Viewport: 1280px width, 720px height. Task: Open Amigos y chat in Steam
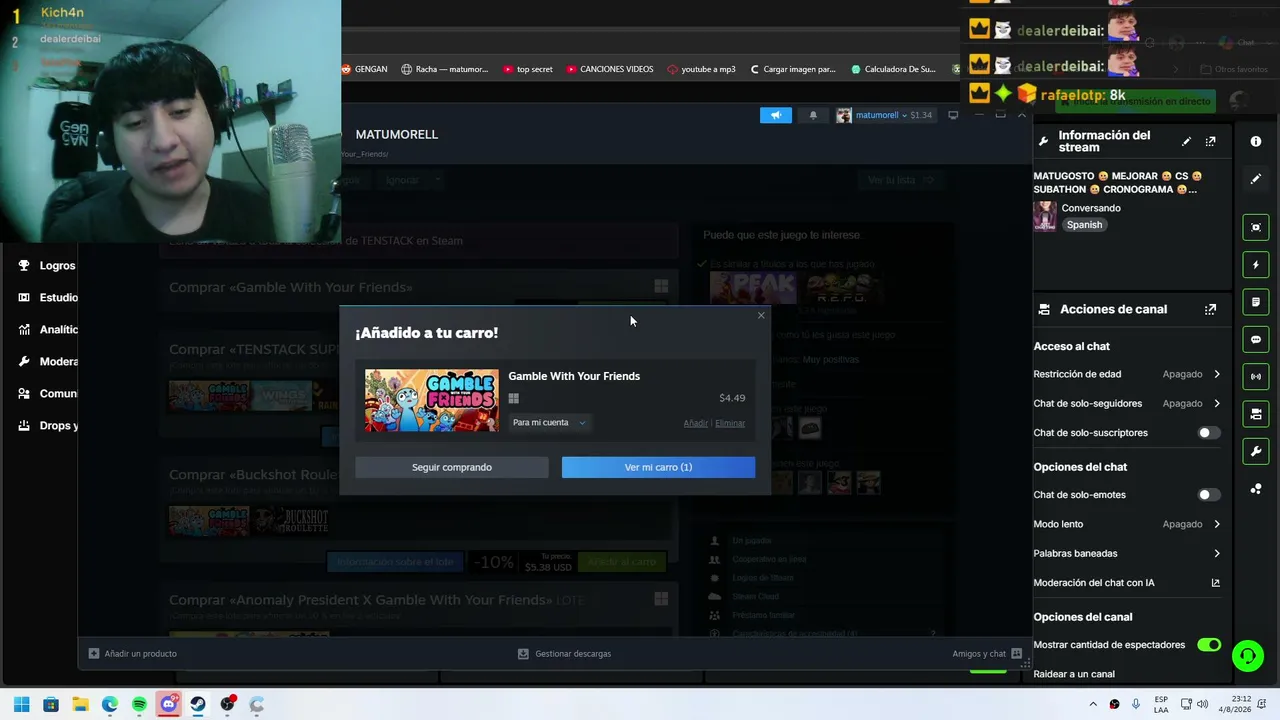(987, 654)
